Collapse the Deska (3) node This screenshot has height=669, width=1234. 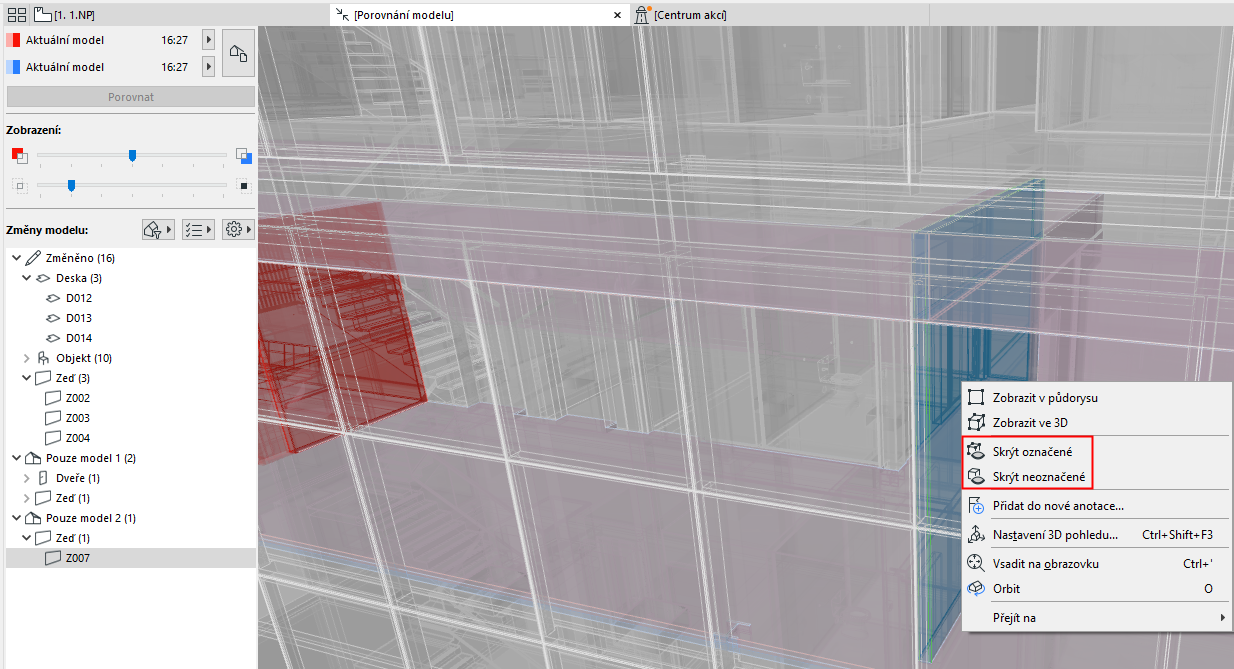(x=27, y=278)
